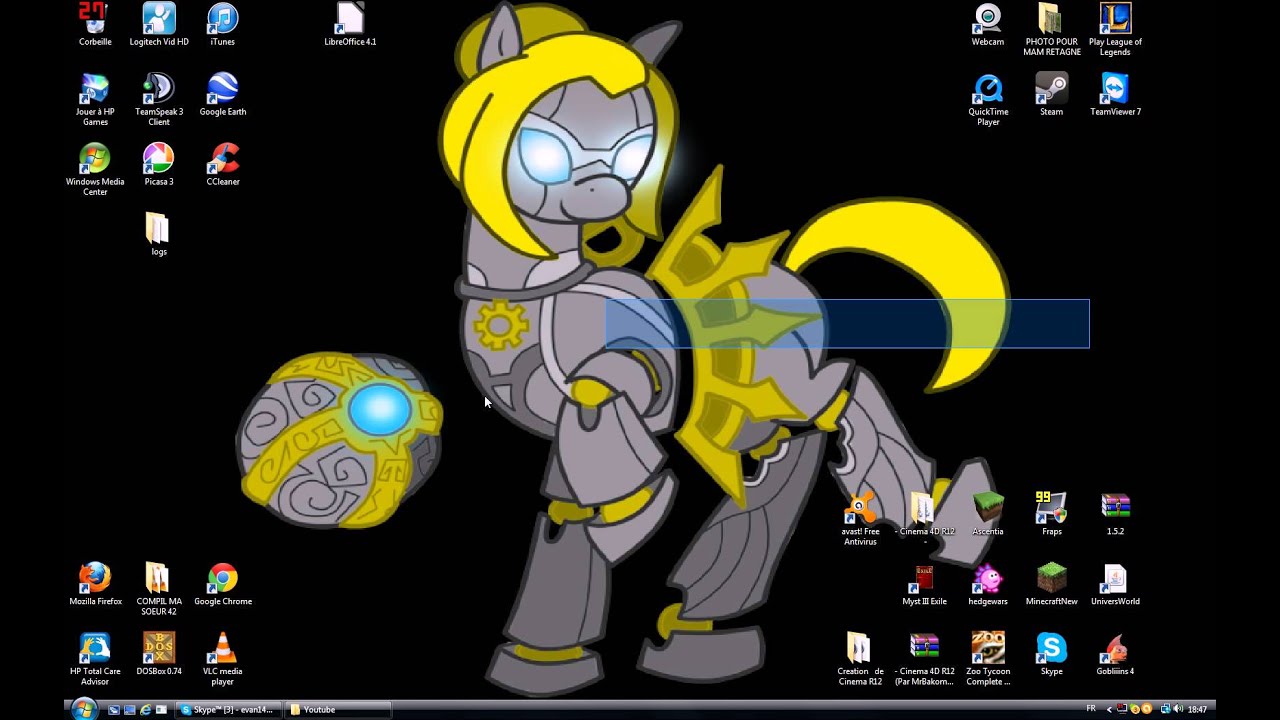Launch TeamSpeak 3 Client
Image resolution: width=1280 pixels, height=720 pixels.
(x=159, y=100)
